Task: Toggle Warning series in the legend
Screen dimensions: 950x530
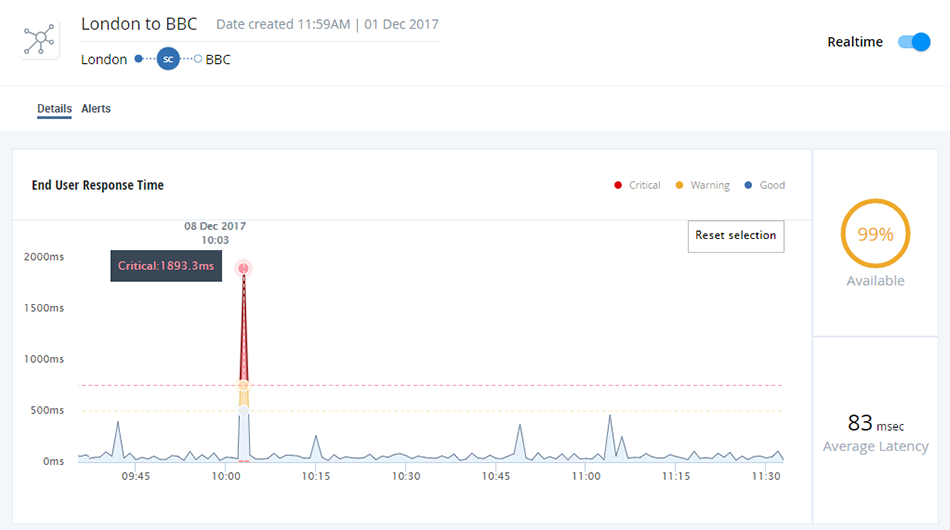Action: 702,185
